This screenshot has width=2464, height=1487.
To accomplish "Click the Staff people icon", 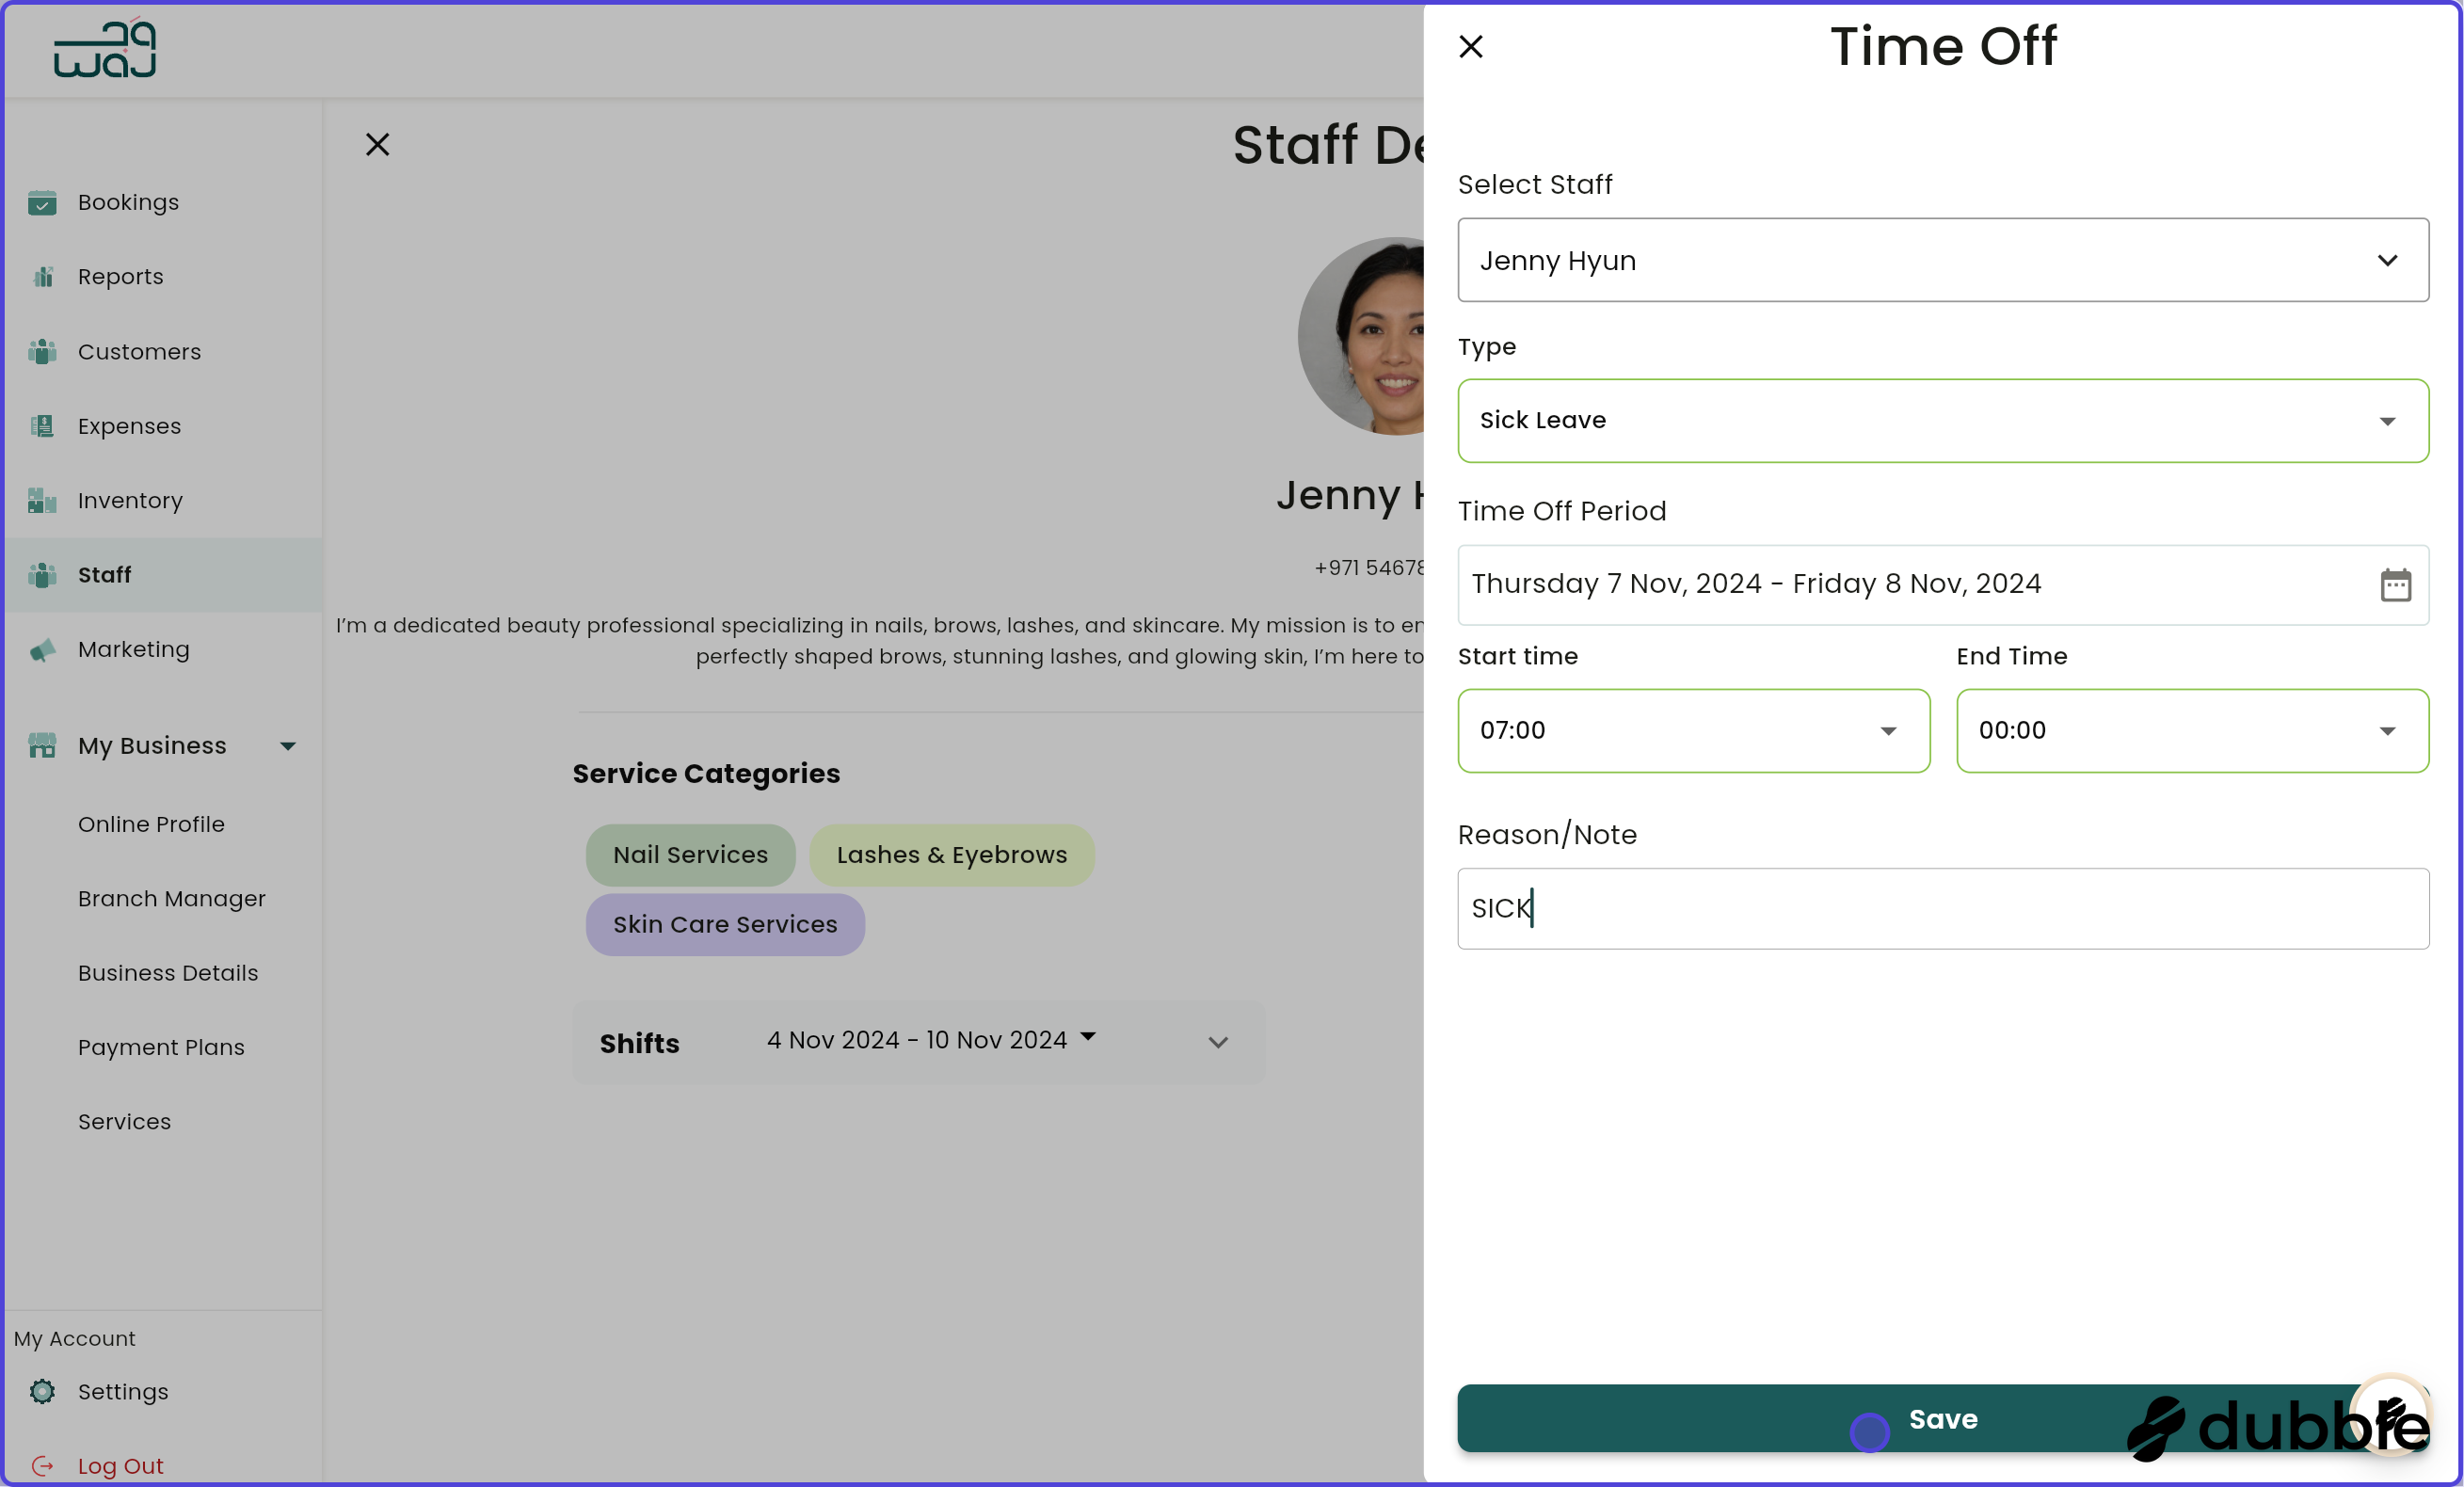I will [x=43, y=575].
